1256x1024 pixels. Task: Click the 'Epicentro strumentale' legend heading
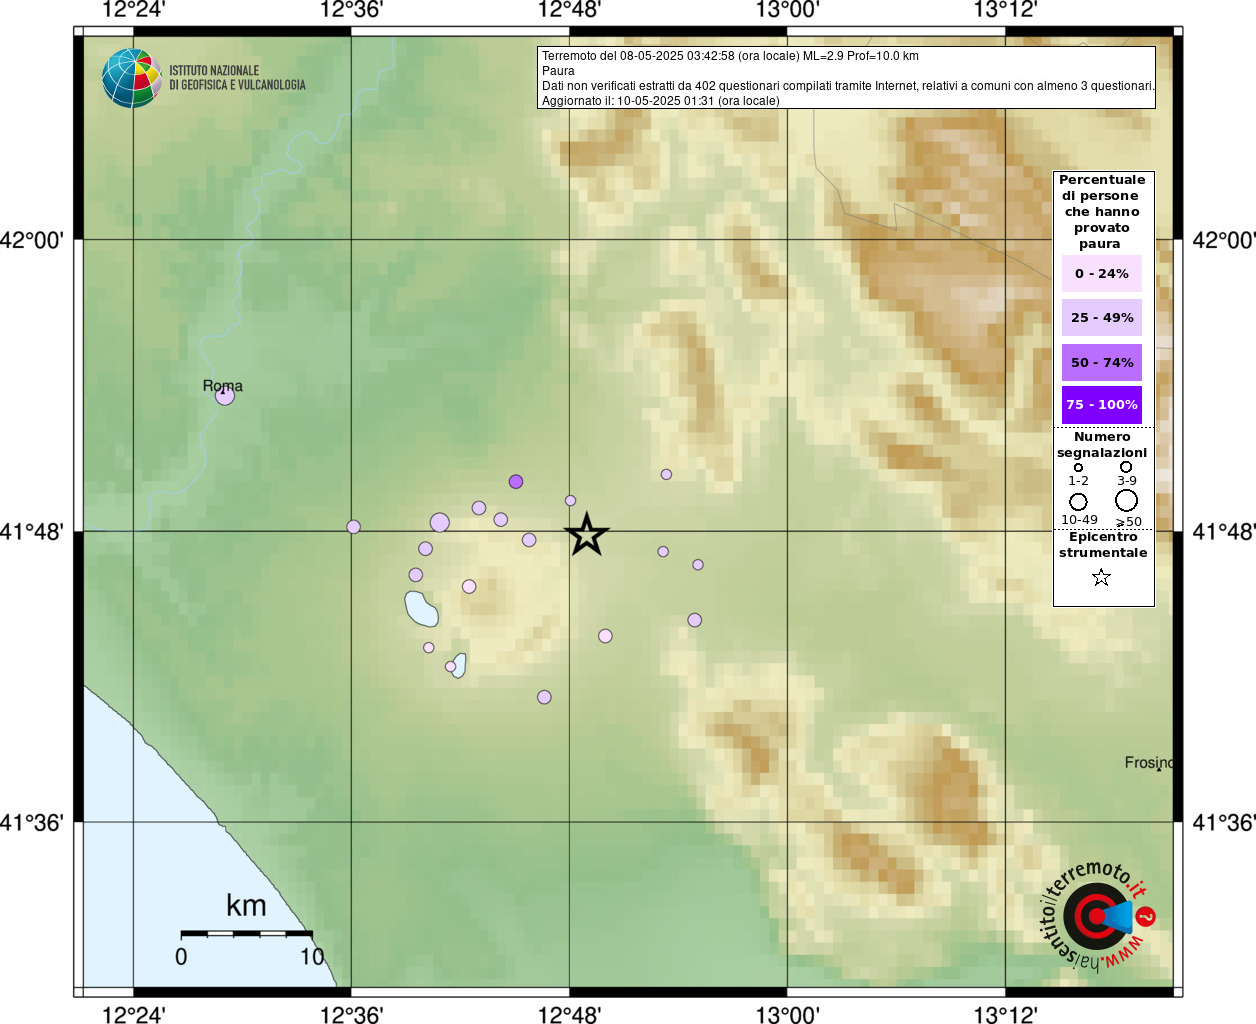(x=1103, y=545)
